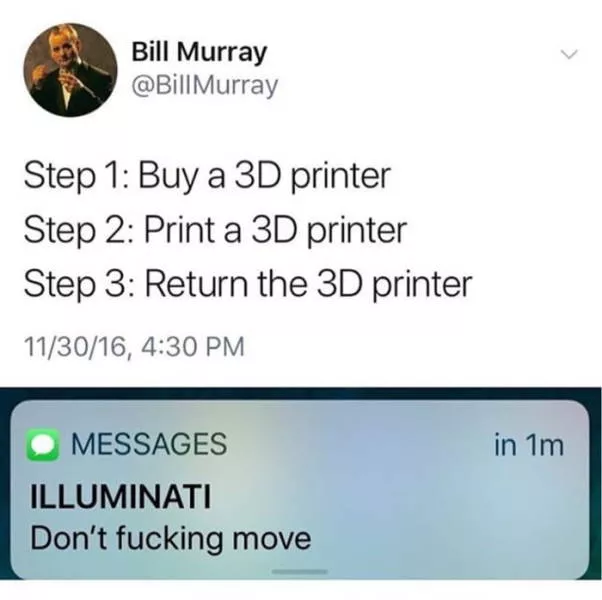Tap the 'in 1m' notification time label
Image resolution: width=602 pixels, height=600 pixels.
coord(529,445)
